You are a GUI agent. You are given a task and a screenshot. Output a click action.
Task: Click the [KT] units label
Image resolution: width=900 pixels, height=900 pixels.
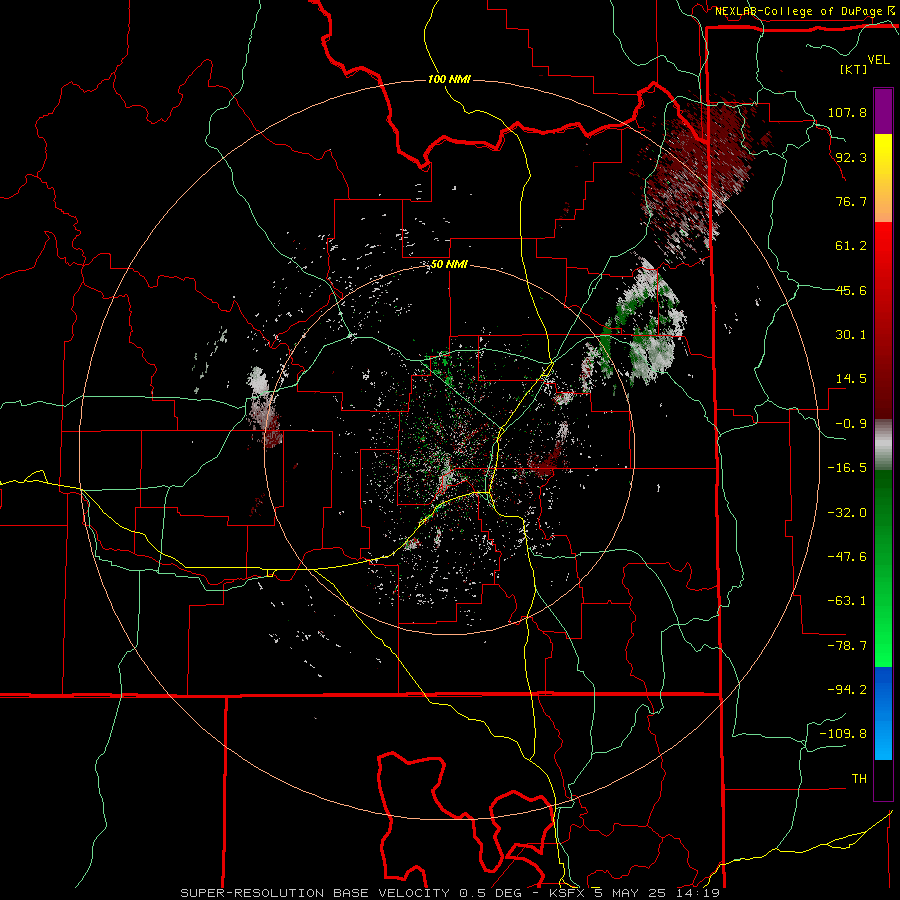tap(854, 69)
